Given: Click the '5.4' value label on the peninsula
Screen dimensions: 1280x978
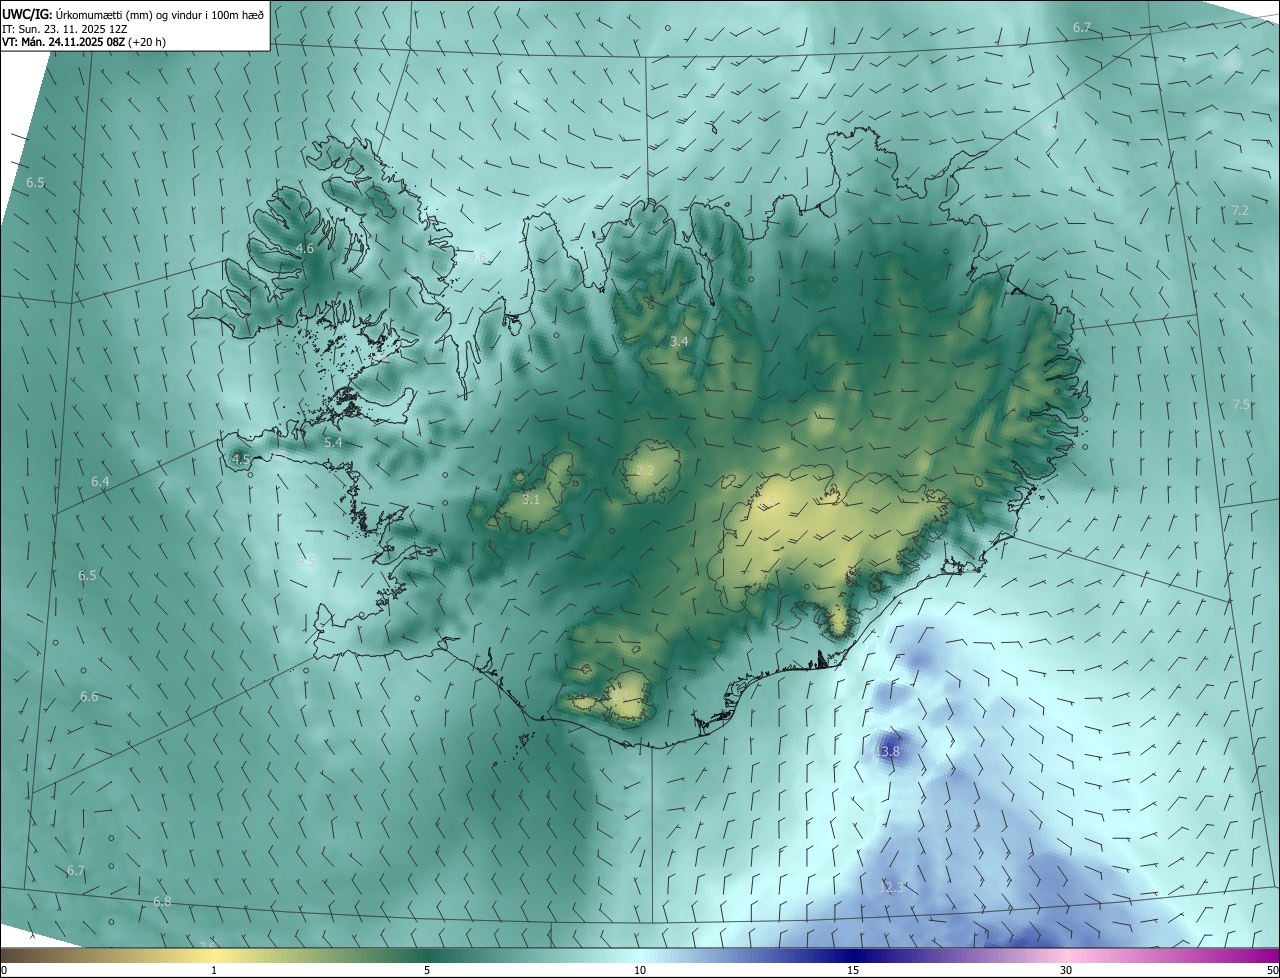Looking at the screenshot, I should [x=334, y=442].
